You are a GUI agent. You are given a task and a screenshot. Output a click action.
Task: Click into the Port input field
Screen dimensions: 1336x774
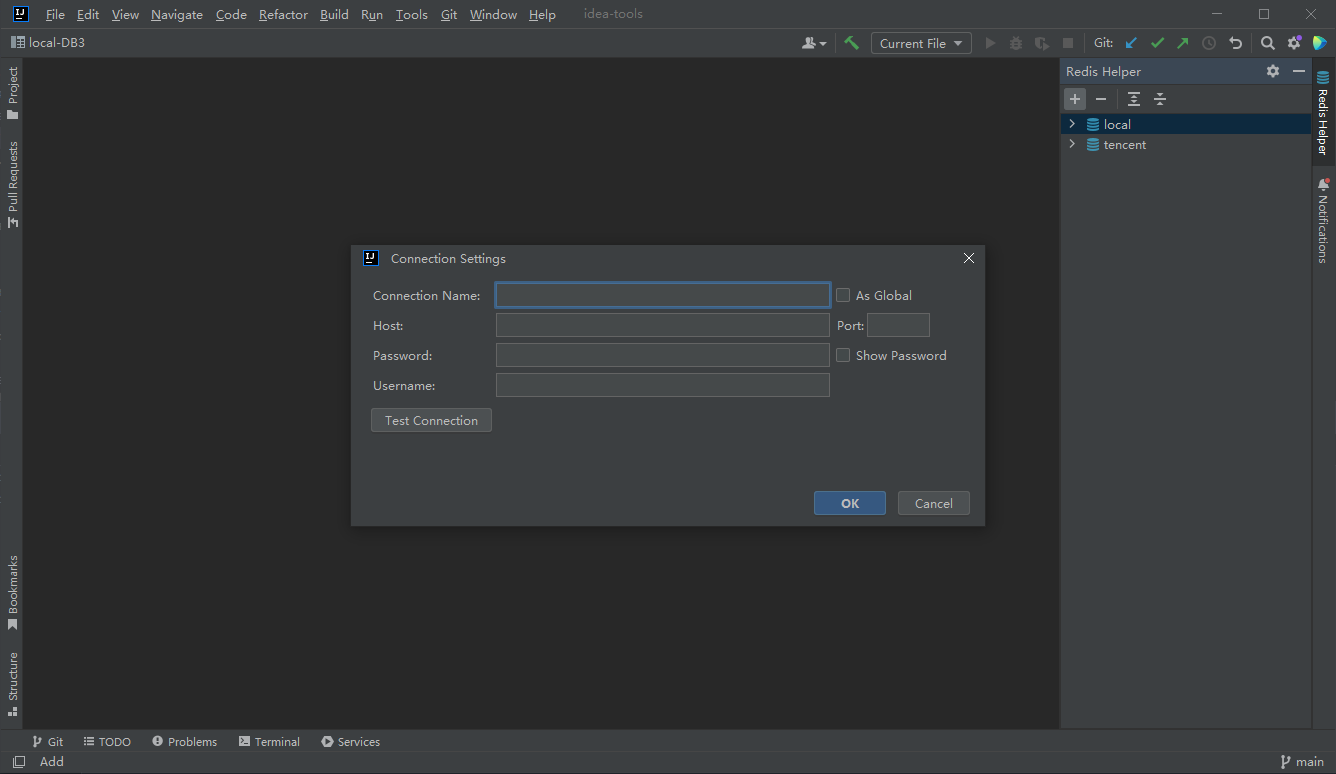point(898,325)
